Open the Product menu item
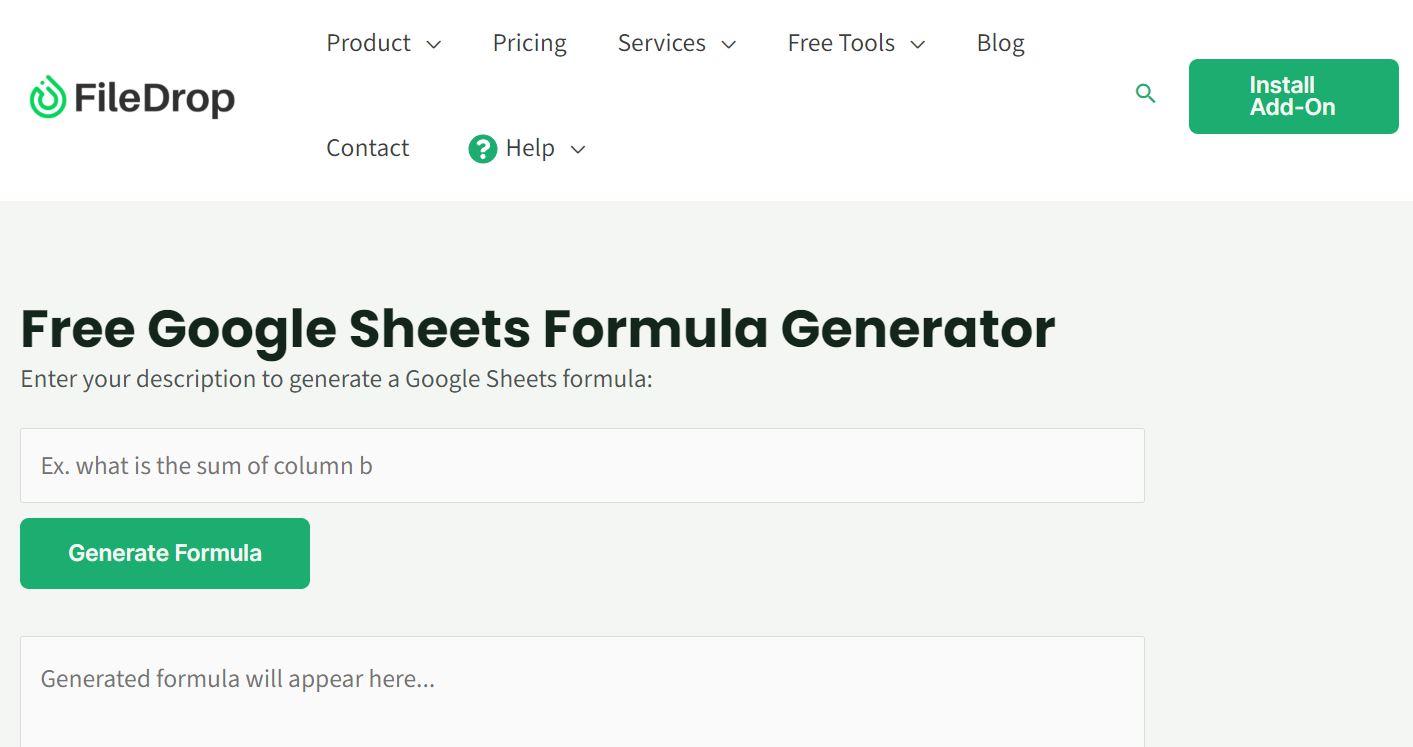This screenshot has height=747, width=1413. (x=369, y=43)
